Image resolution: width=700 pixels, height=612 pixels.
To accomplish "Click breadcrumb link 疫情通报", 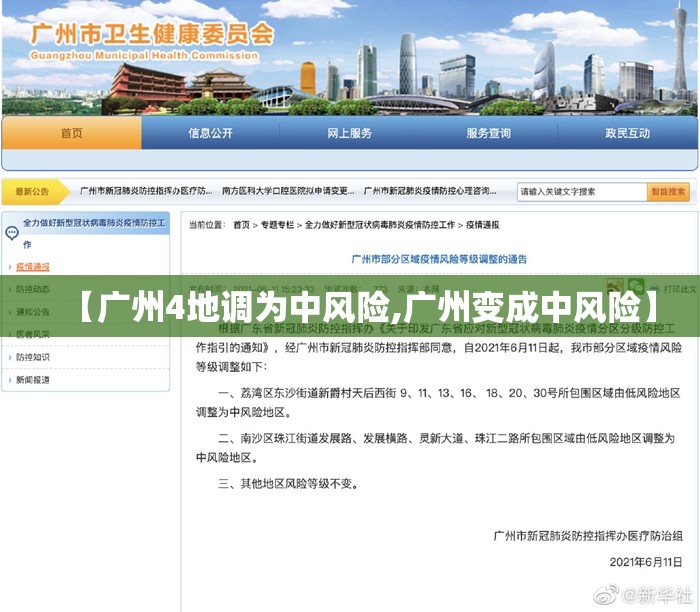I will point(483,225).
